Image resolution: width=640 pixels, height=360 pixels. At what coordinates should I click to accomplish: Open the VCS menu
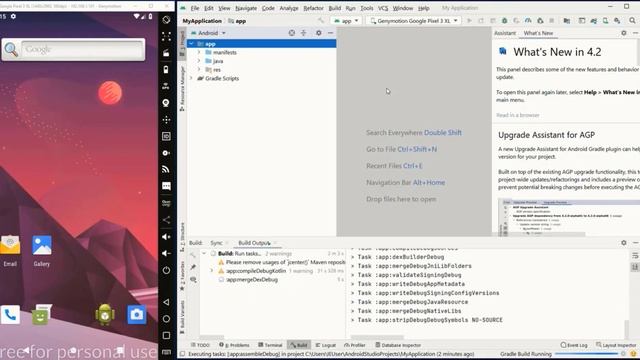coord(383,8)
